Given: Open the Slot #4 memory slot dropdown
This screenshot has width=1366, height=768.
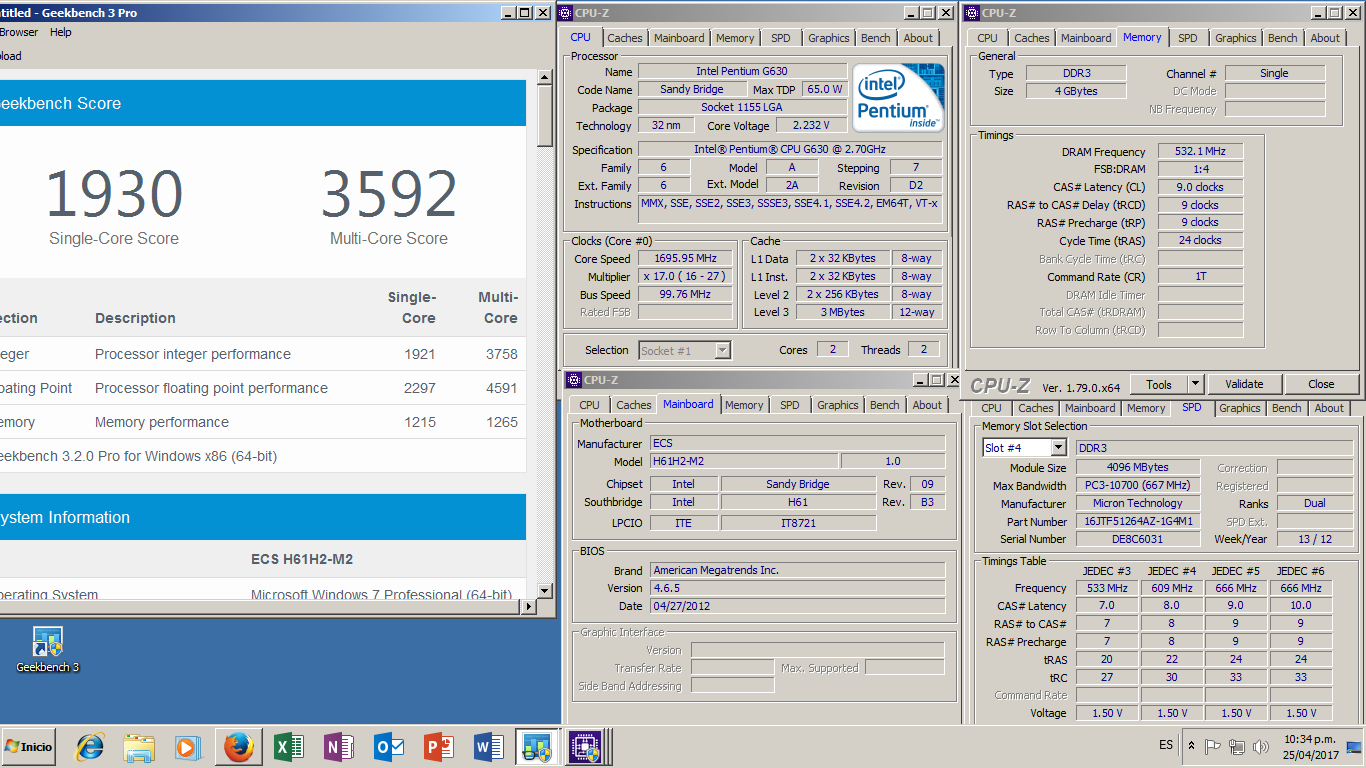Looking at the screenshot, I should coord(1058,448).
